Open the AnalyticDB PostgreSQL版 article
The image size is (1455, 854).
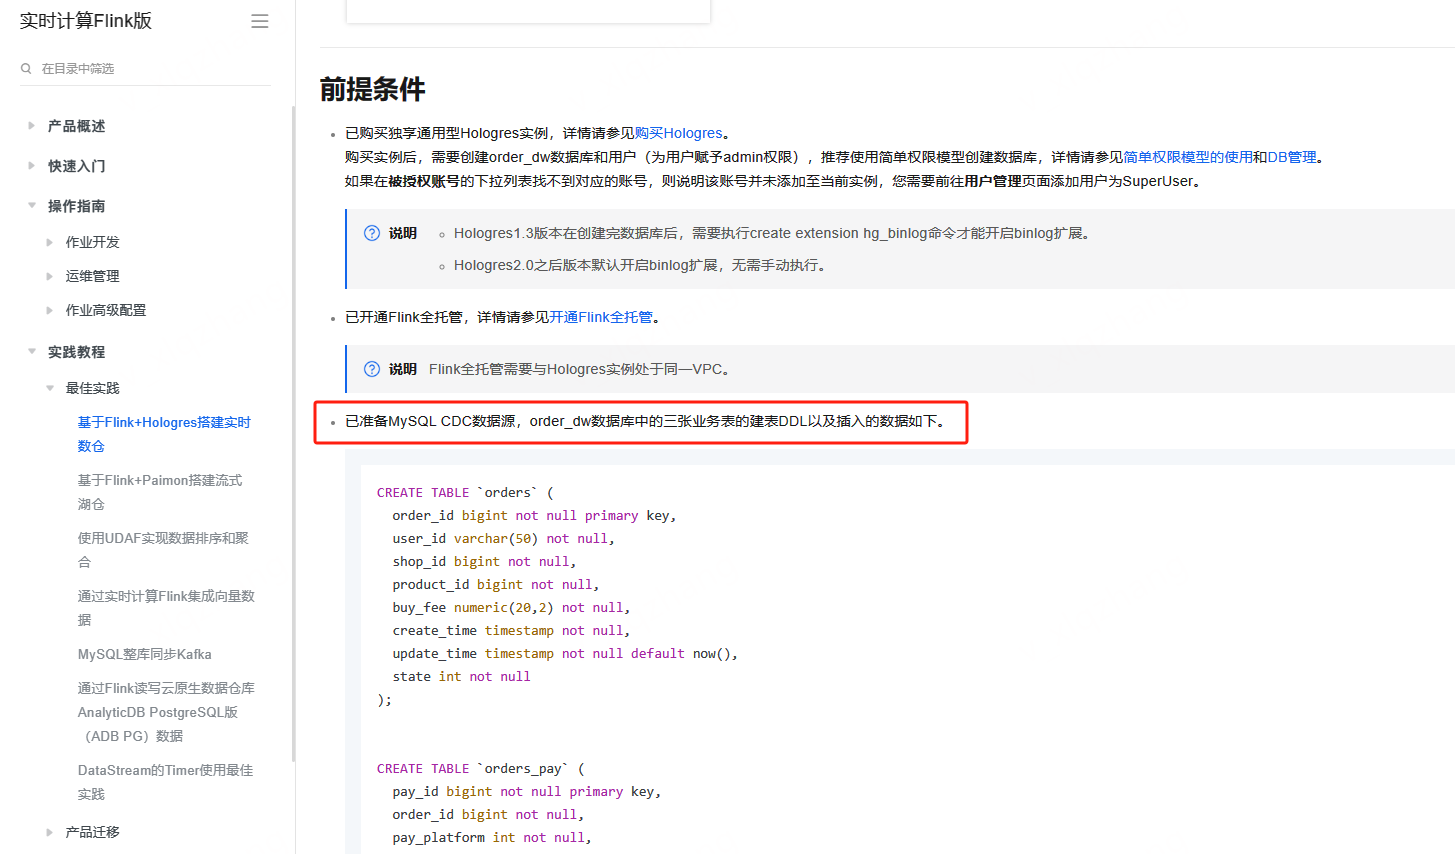tap(166, 712)
